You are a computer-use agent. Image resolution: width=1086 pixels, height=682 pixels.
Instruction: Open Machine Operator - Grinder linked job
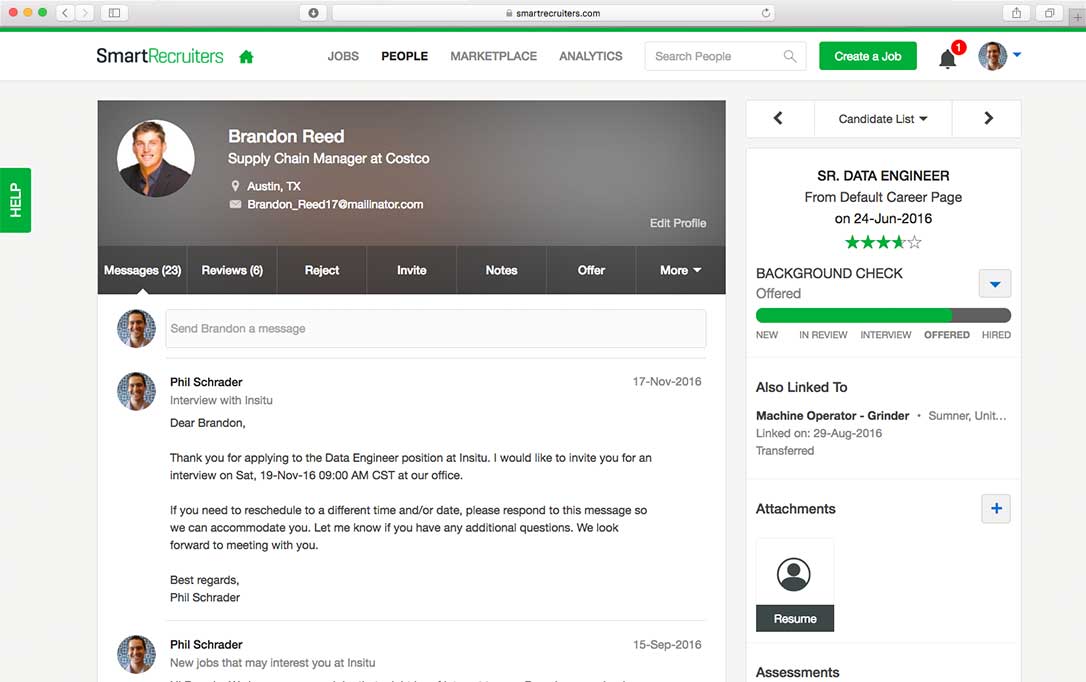tap(832, 415)
